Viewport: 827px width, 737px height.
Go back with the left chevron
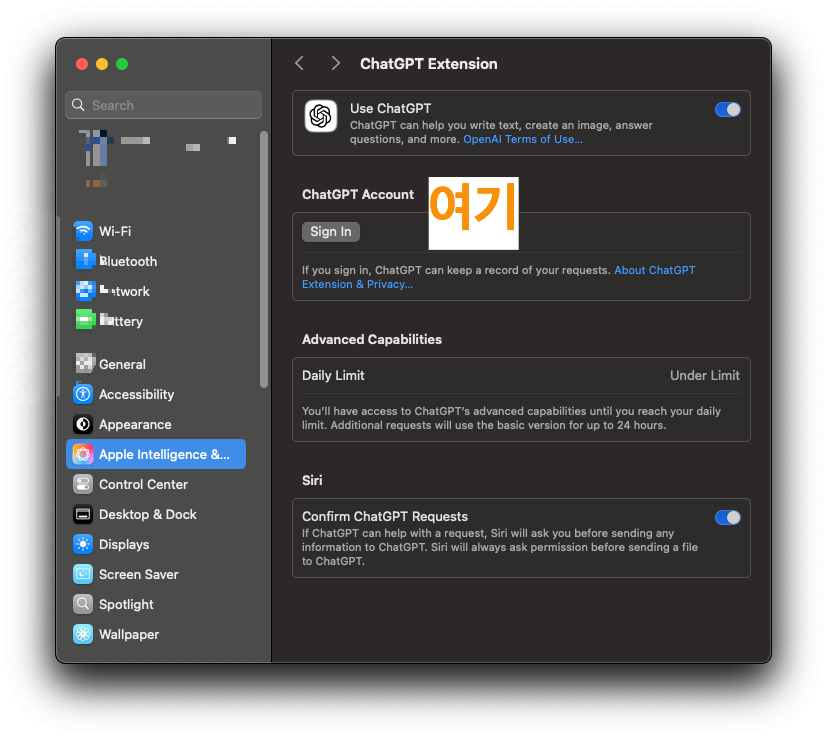click(300, 64)
